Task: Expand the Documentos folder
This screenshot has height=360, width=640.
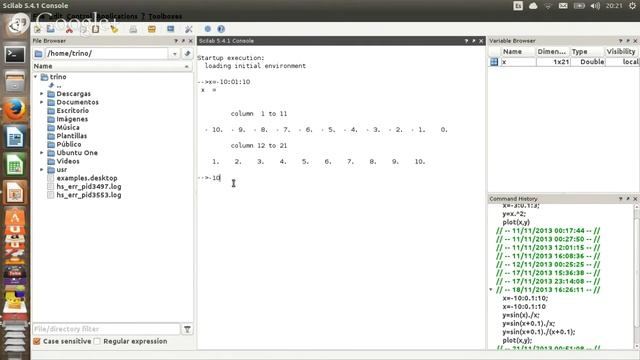Action: click(42, 102)
